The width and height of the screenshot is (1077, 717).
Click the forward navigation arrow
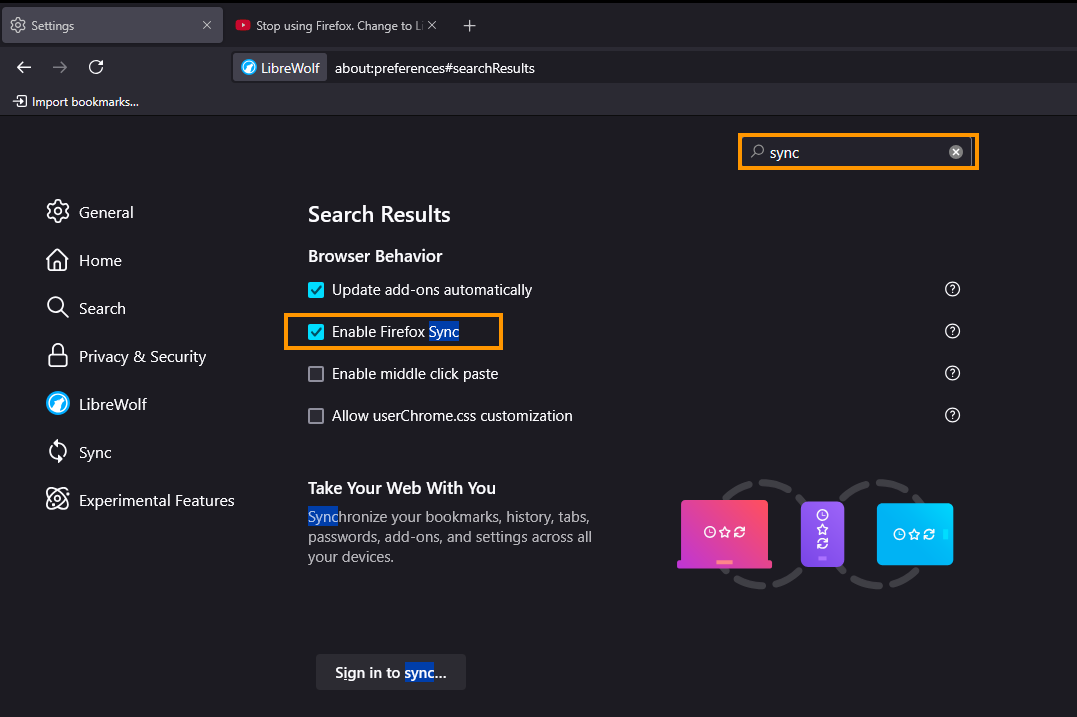[60, 67]
